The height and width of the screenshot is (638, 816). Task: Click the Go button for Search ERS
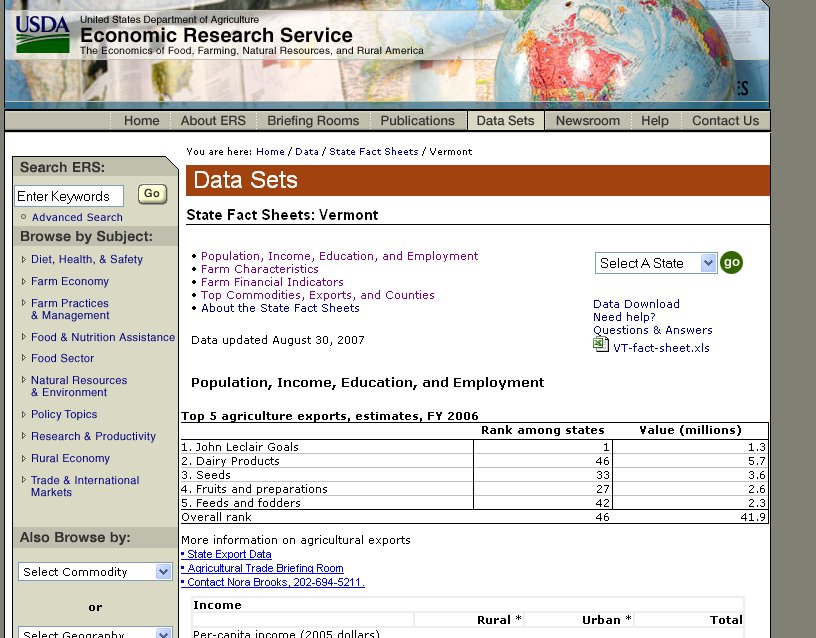[152, 194]
